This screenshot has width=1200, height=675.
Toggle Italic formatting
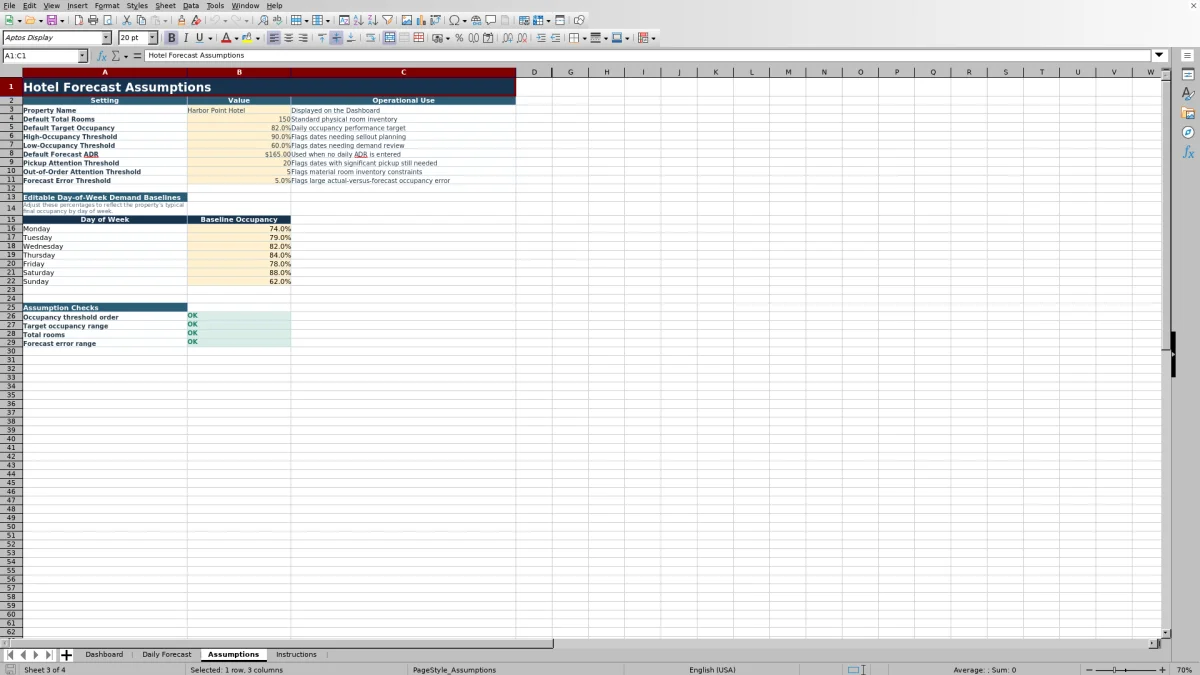(x=185, y=38)
